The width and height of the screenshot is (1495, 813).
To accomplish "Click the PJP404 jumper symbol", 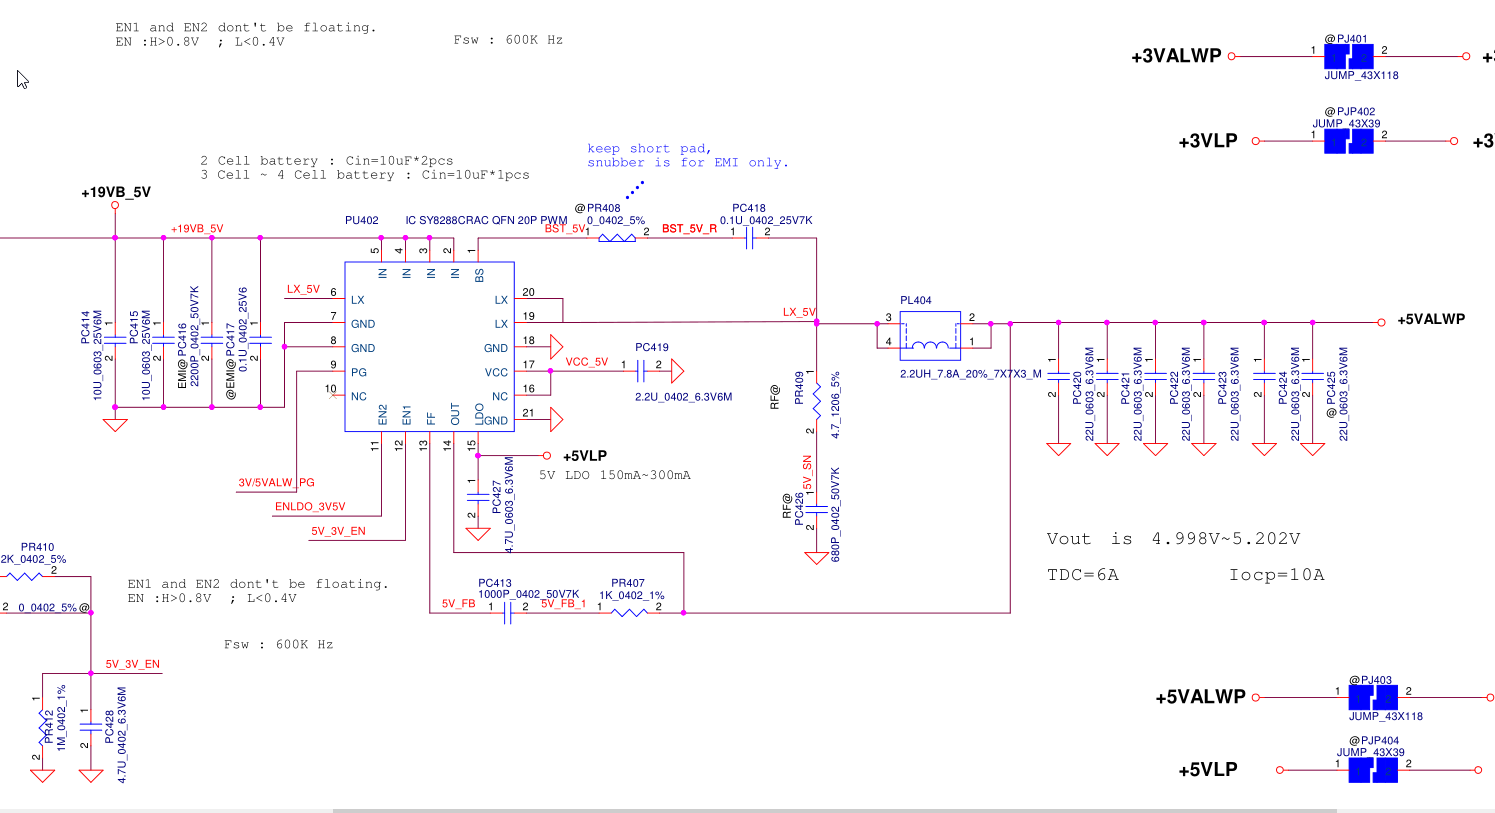I will [x=1372, y=770].
